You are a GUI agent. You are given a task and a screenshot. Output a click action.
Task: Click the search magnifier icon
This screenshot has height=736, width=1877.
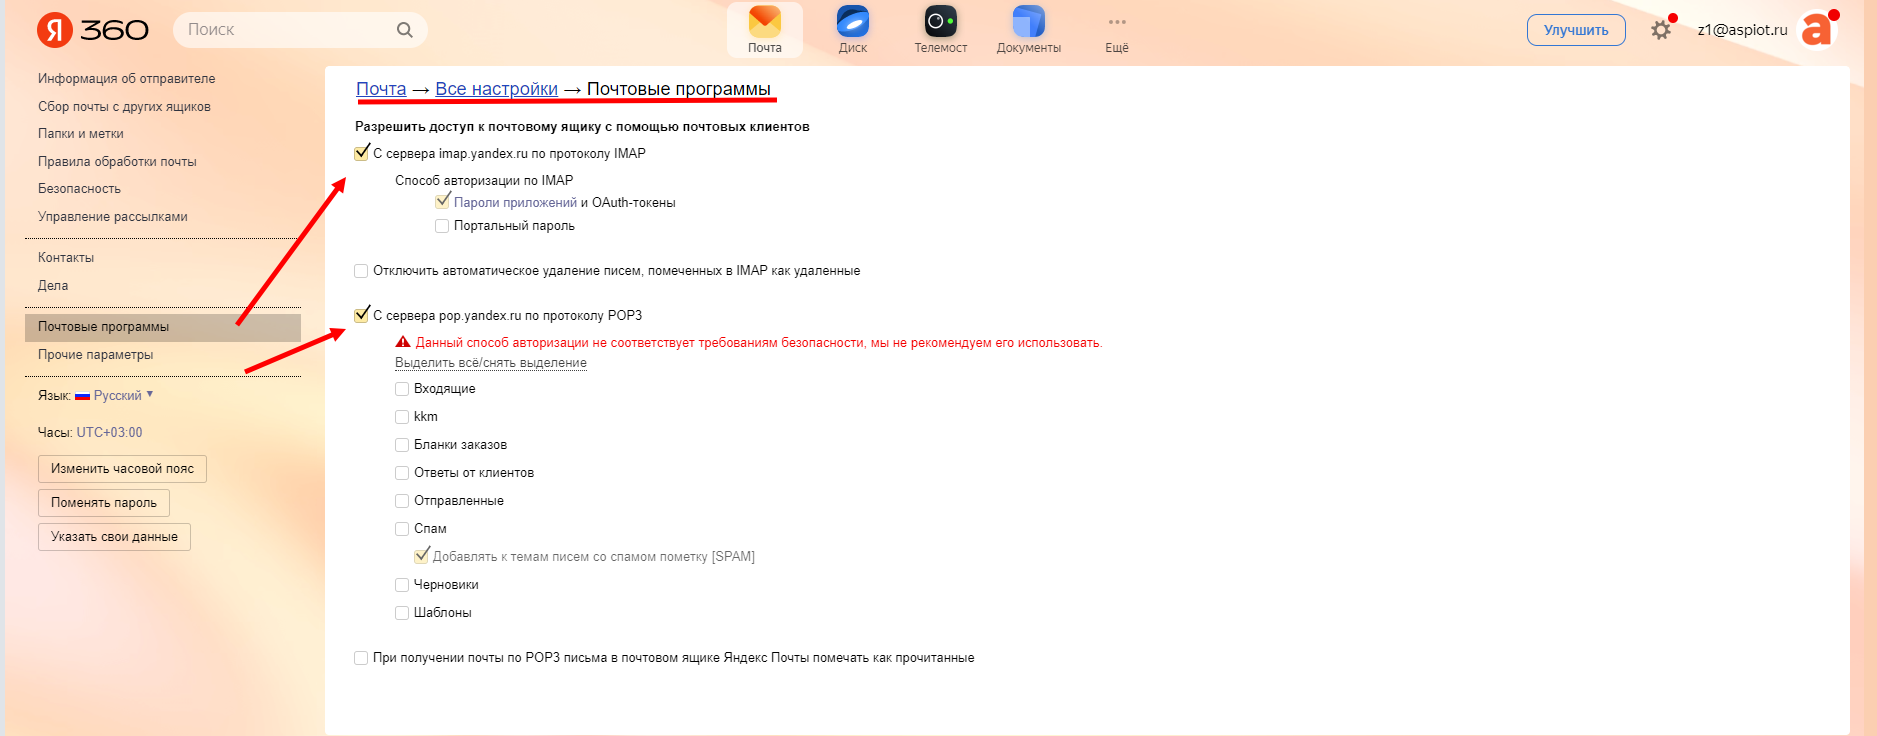[x=405, y=30]
